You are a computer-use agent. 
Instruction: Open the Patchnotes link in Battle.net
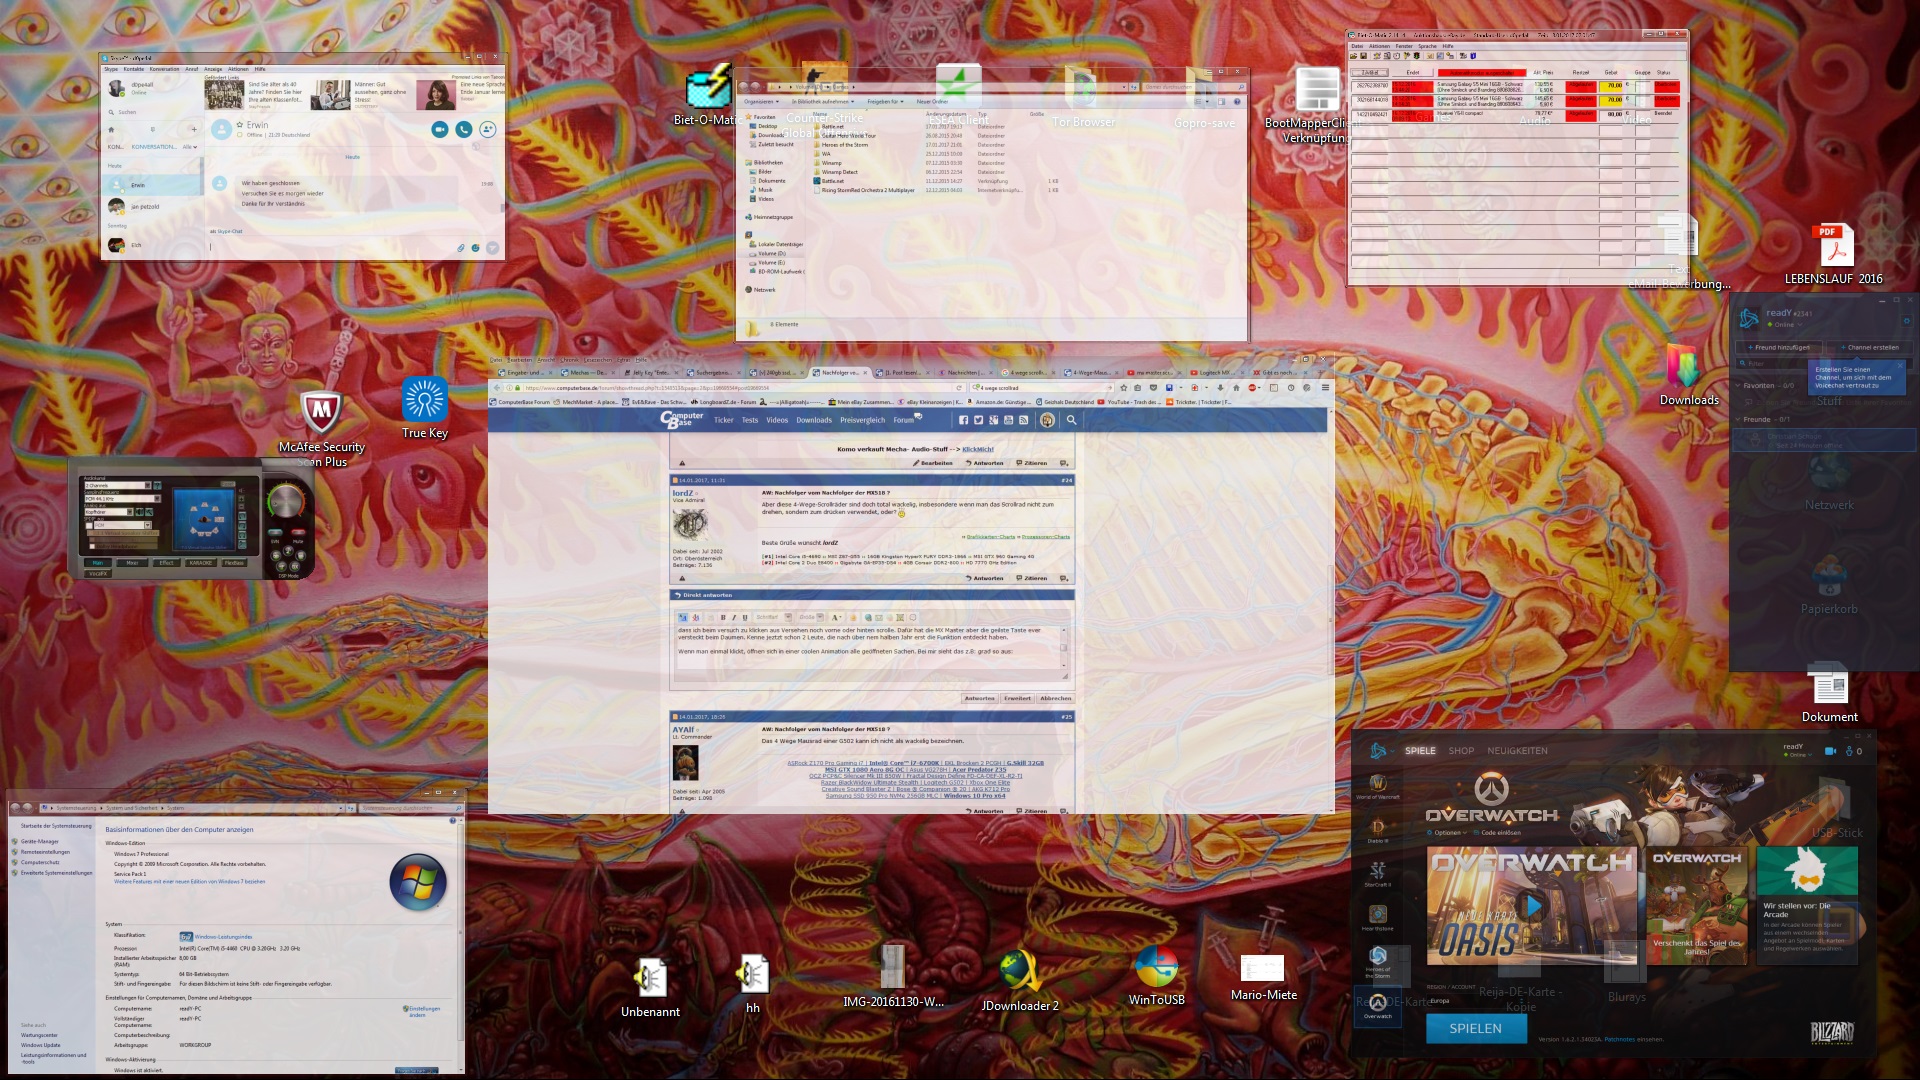pyautogui.click(x=1619, y=1039)
